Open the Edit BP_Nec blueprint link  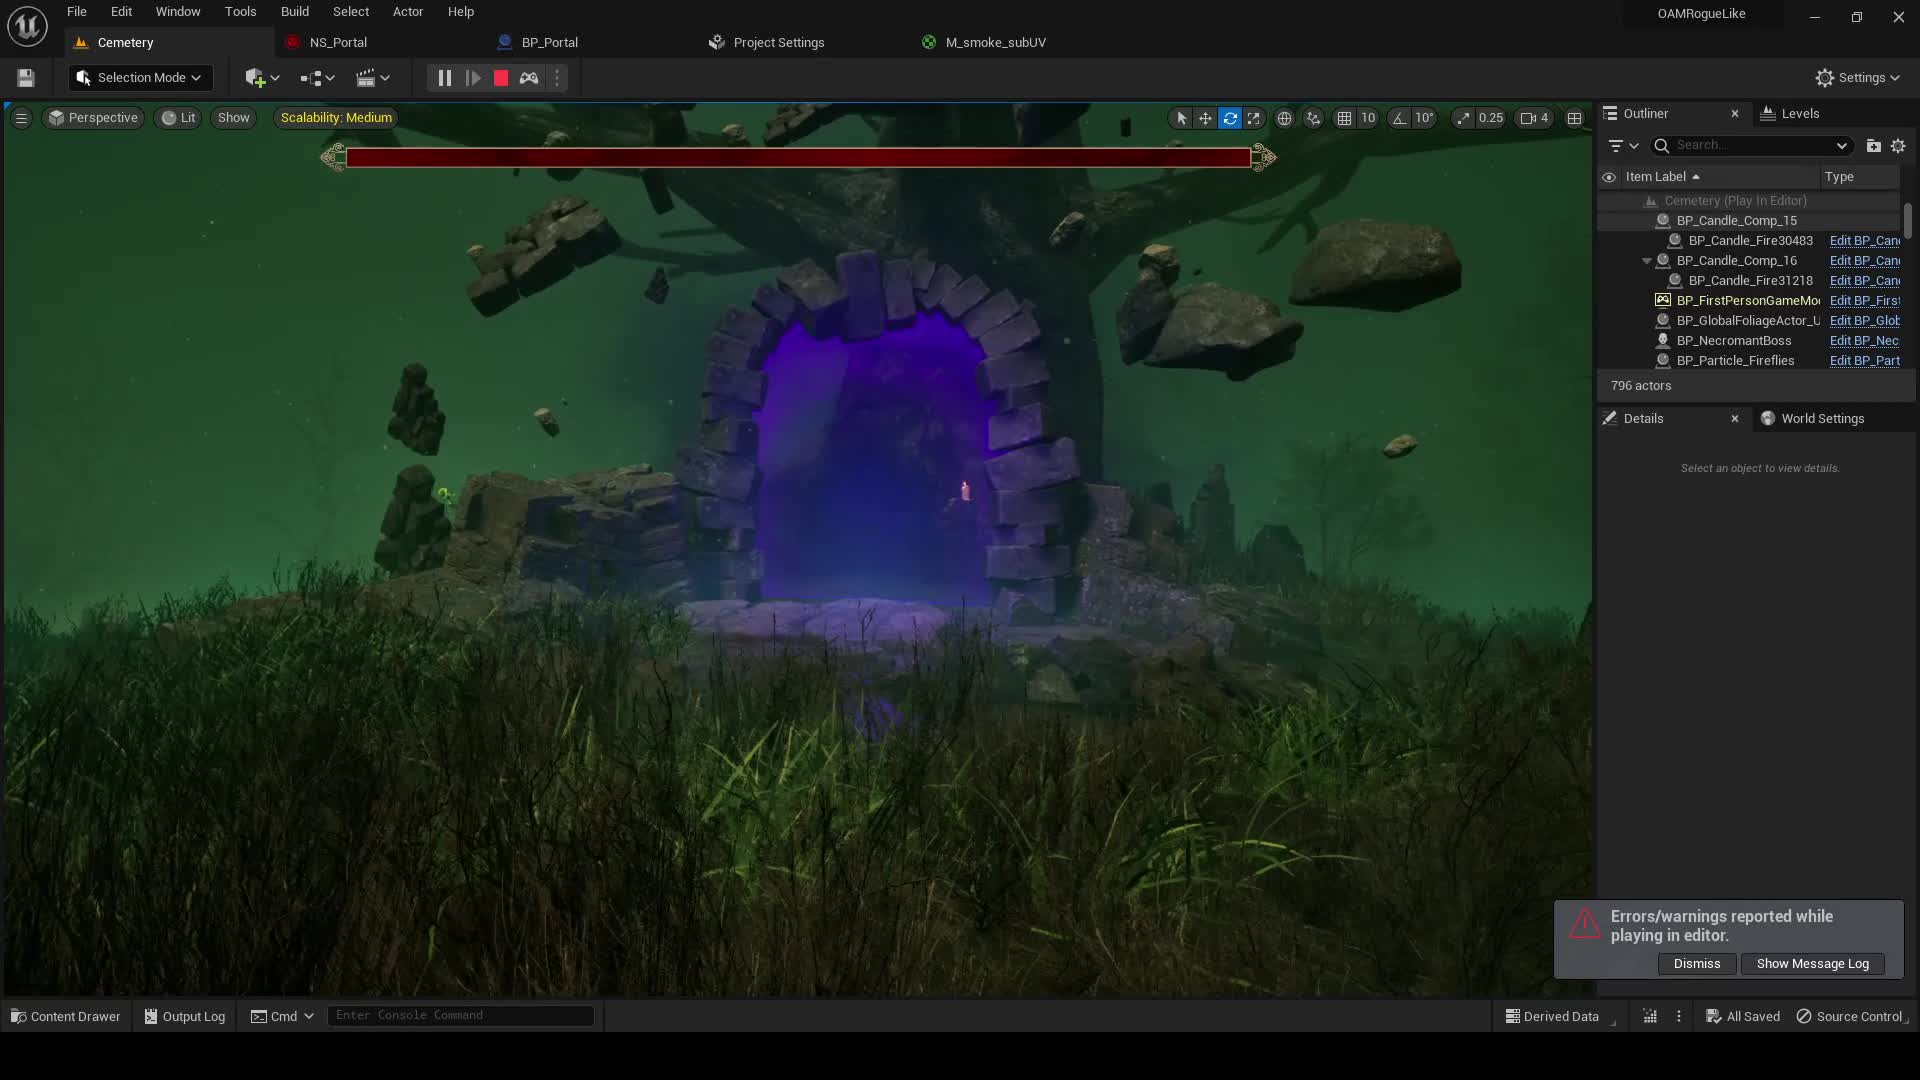pos(1864,341)
